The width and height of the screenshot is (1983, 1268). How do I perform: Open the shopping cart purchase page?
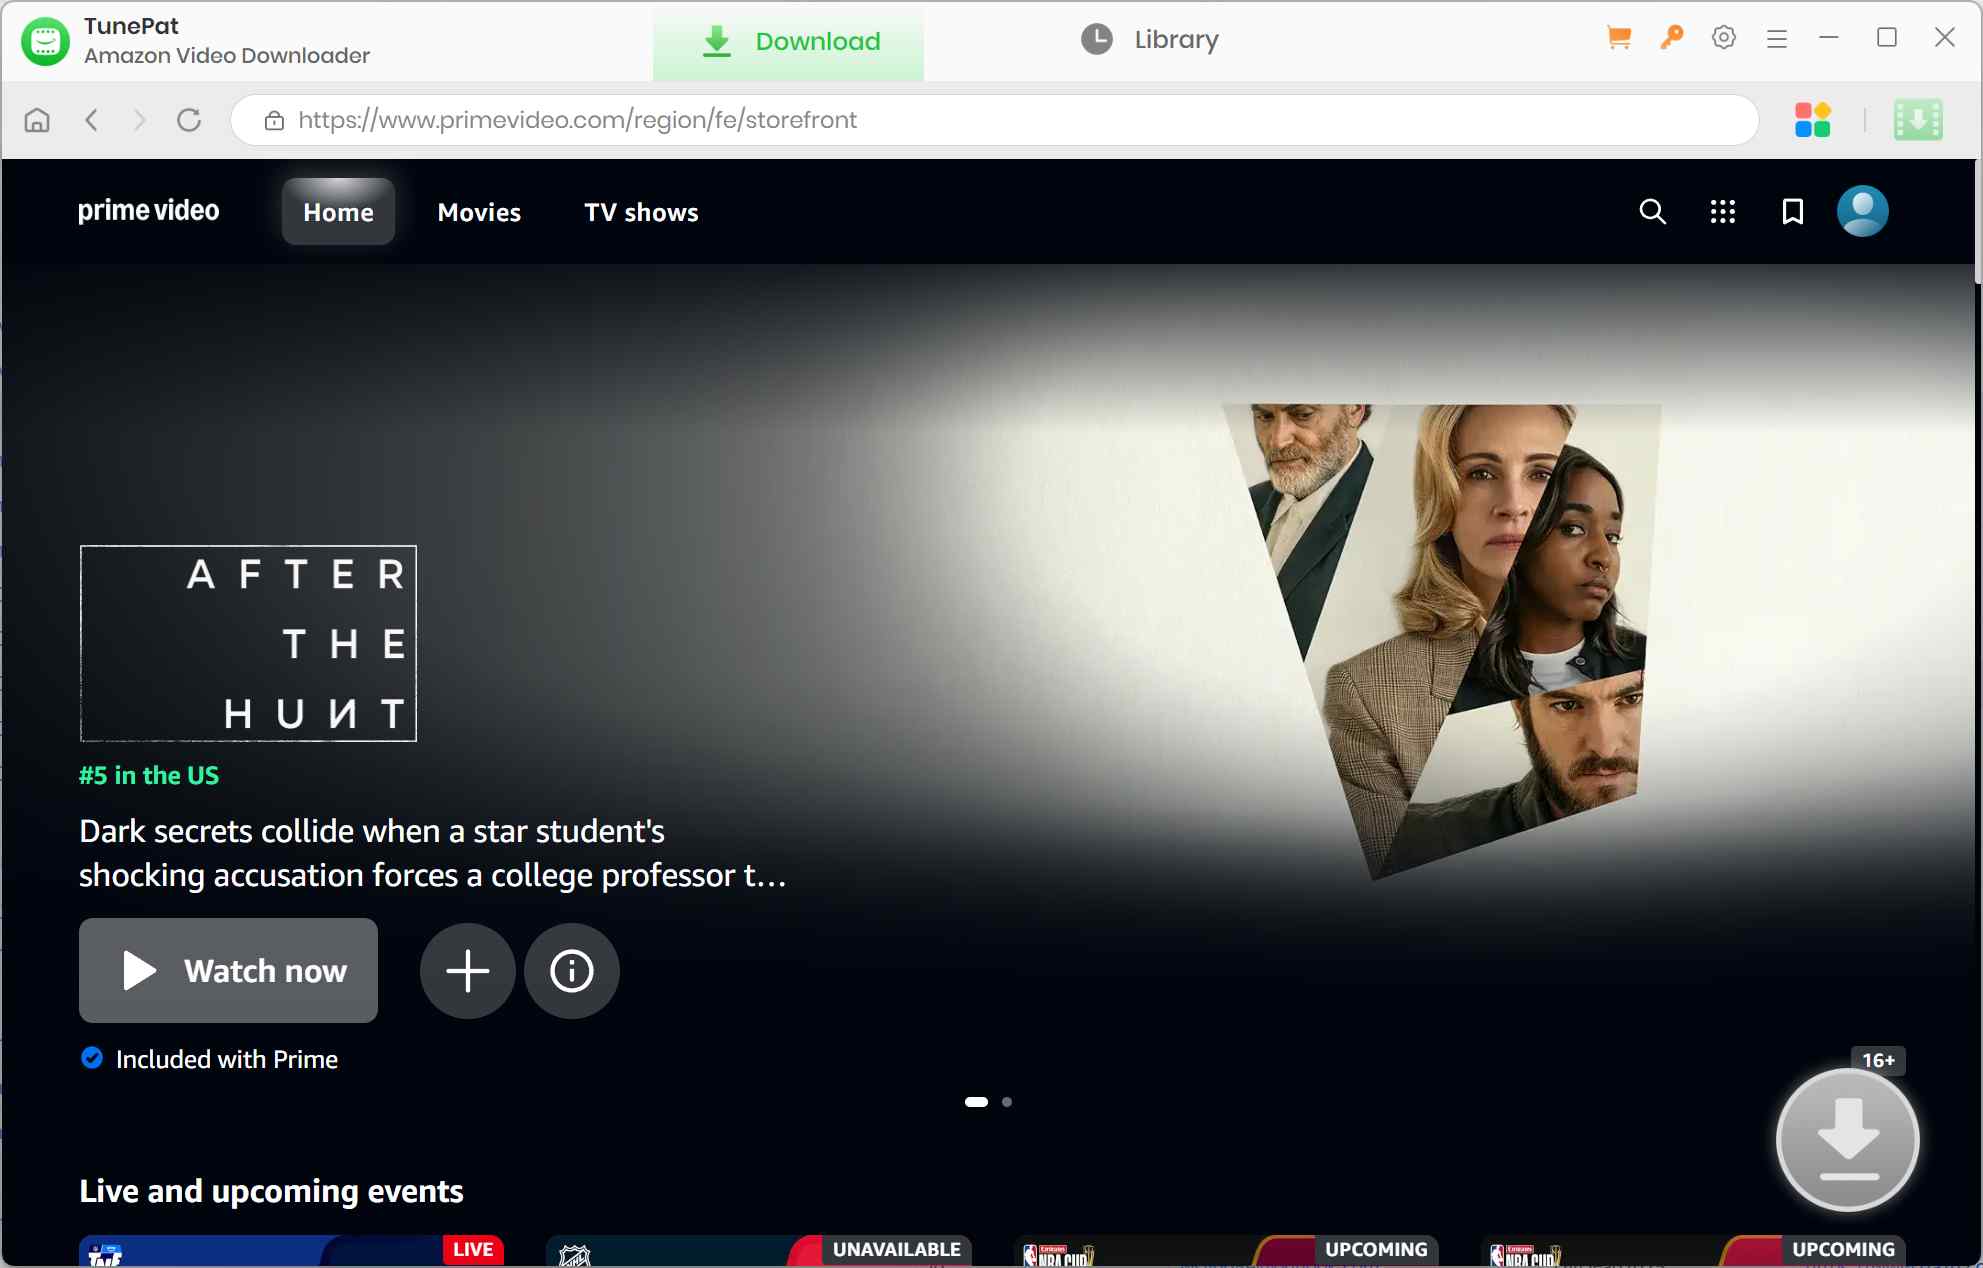point(1618,37)
